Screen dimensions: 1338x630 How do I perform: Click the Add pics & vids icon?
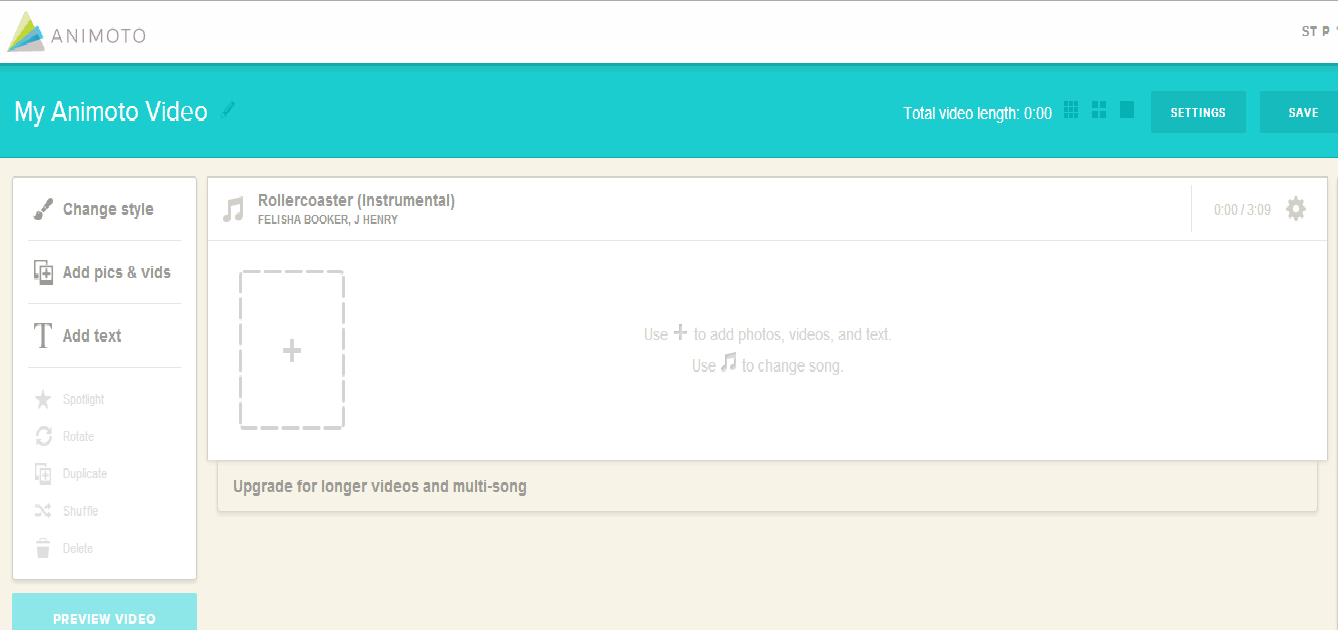point(43,272)
